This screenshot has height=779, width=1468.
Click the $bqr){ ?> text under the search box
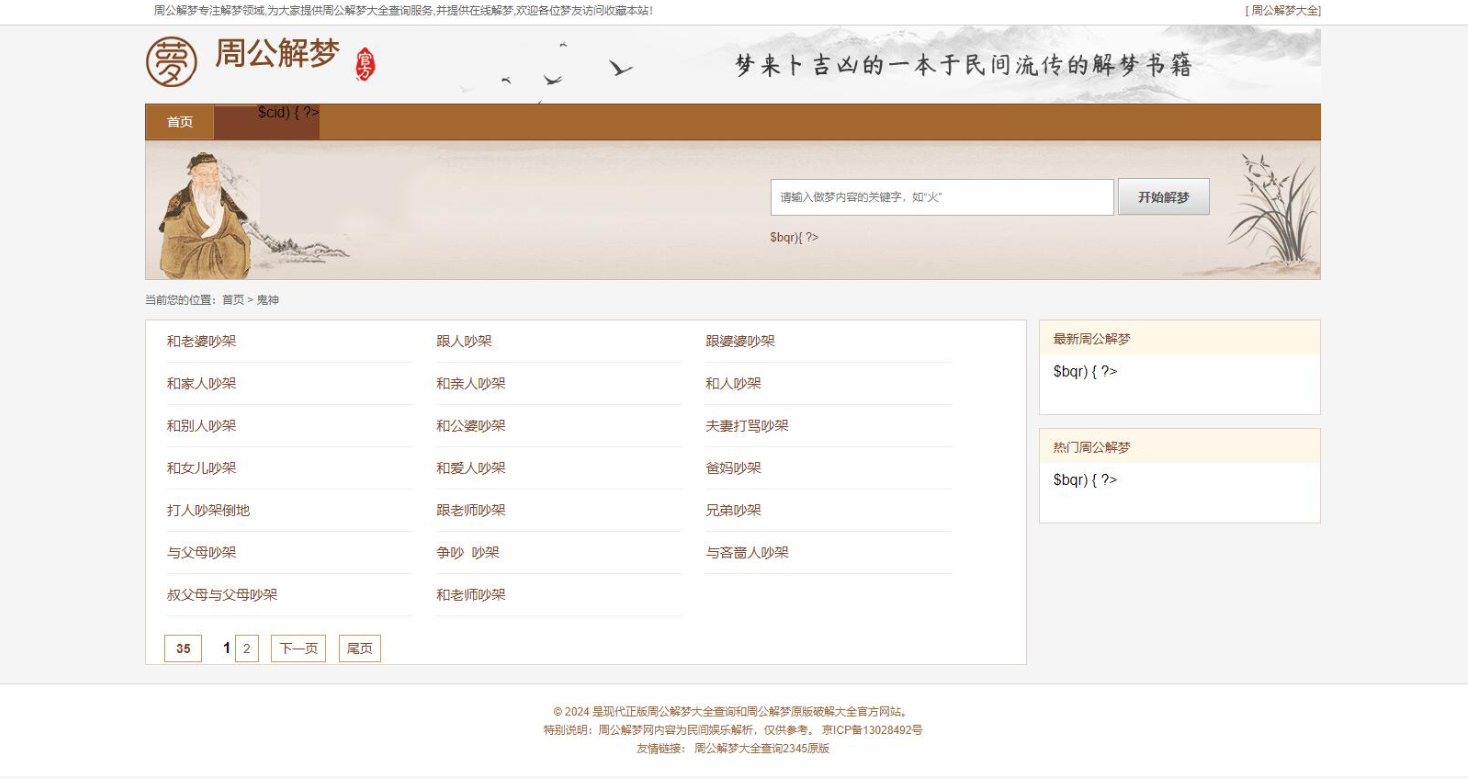click(794, 237)
